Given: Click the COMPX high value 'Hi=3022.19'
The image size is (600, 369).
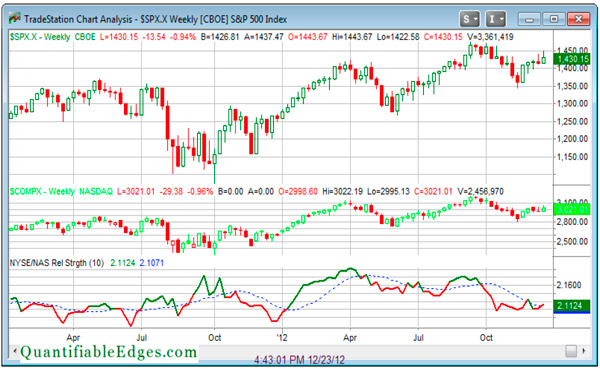Looking at the screenshot, I should click(342, 191).
